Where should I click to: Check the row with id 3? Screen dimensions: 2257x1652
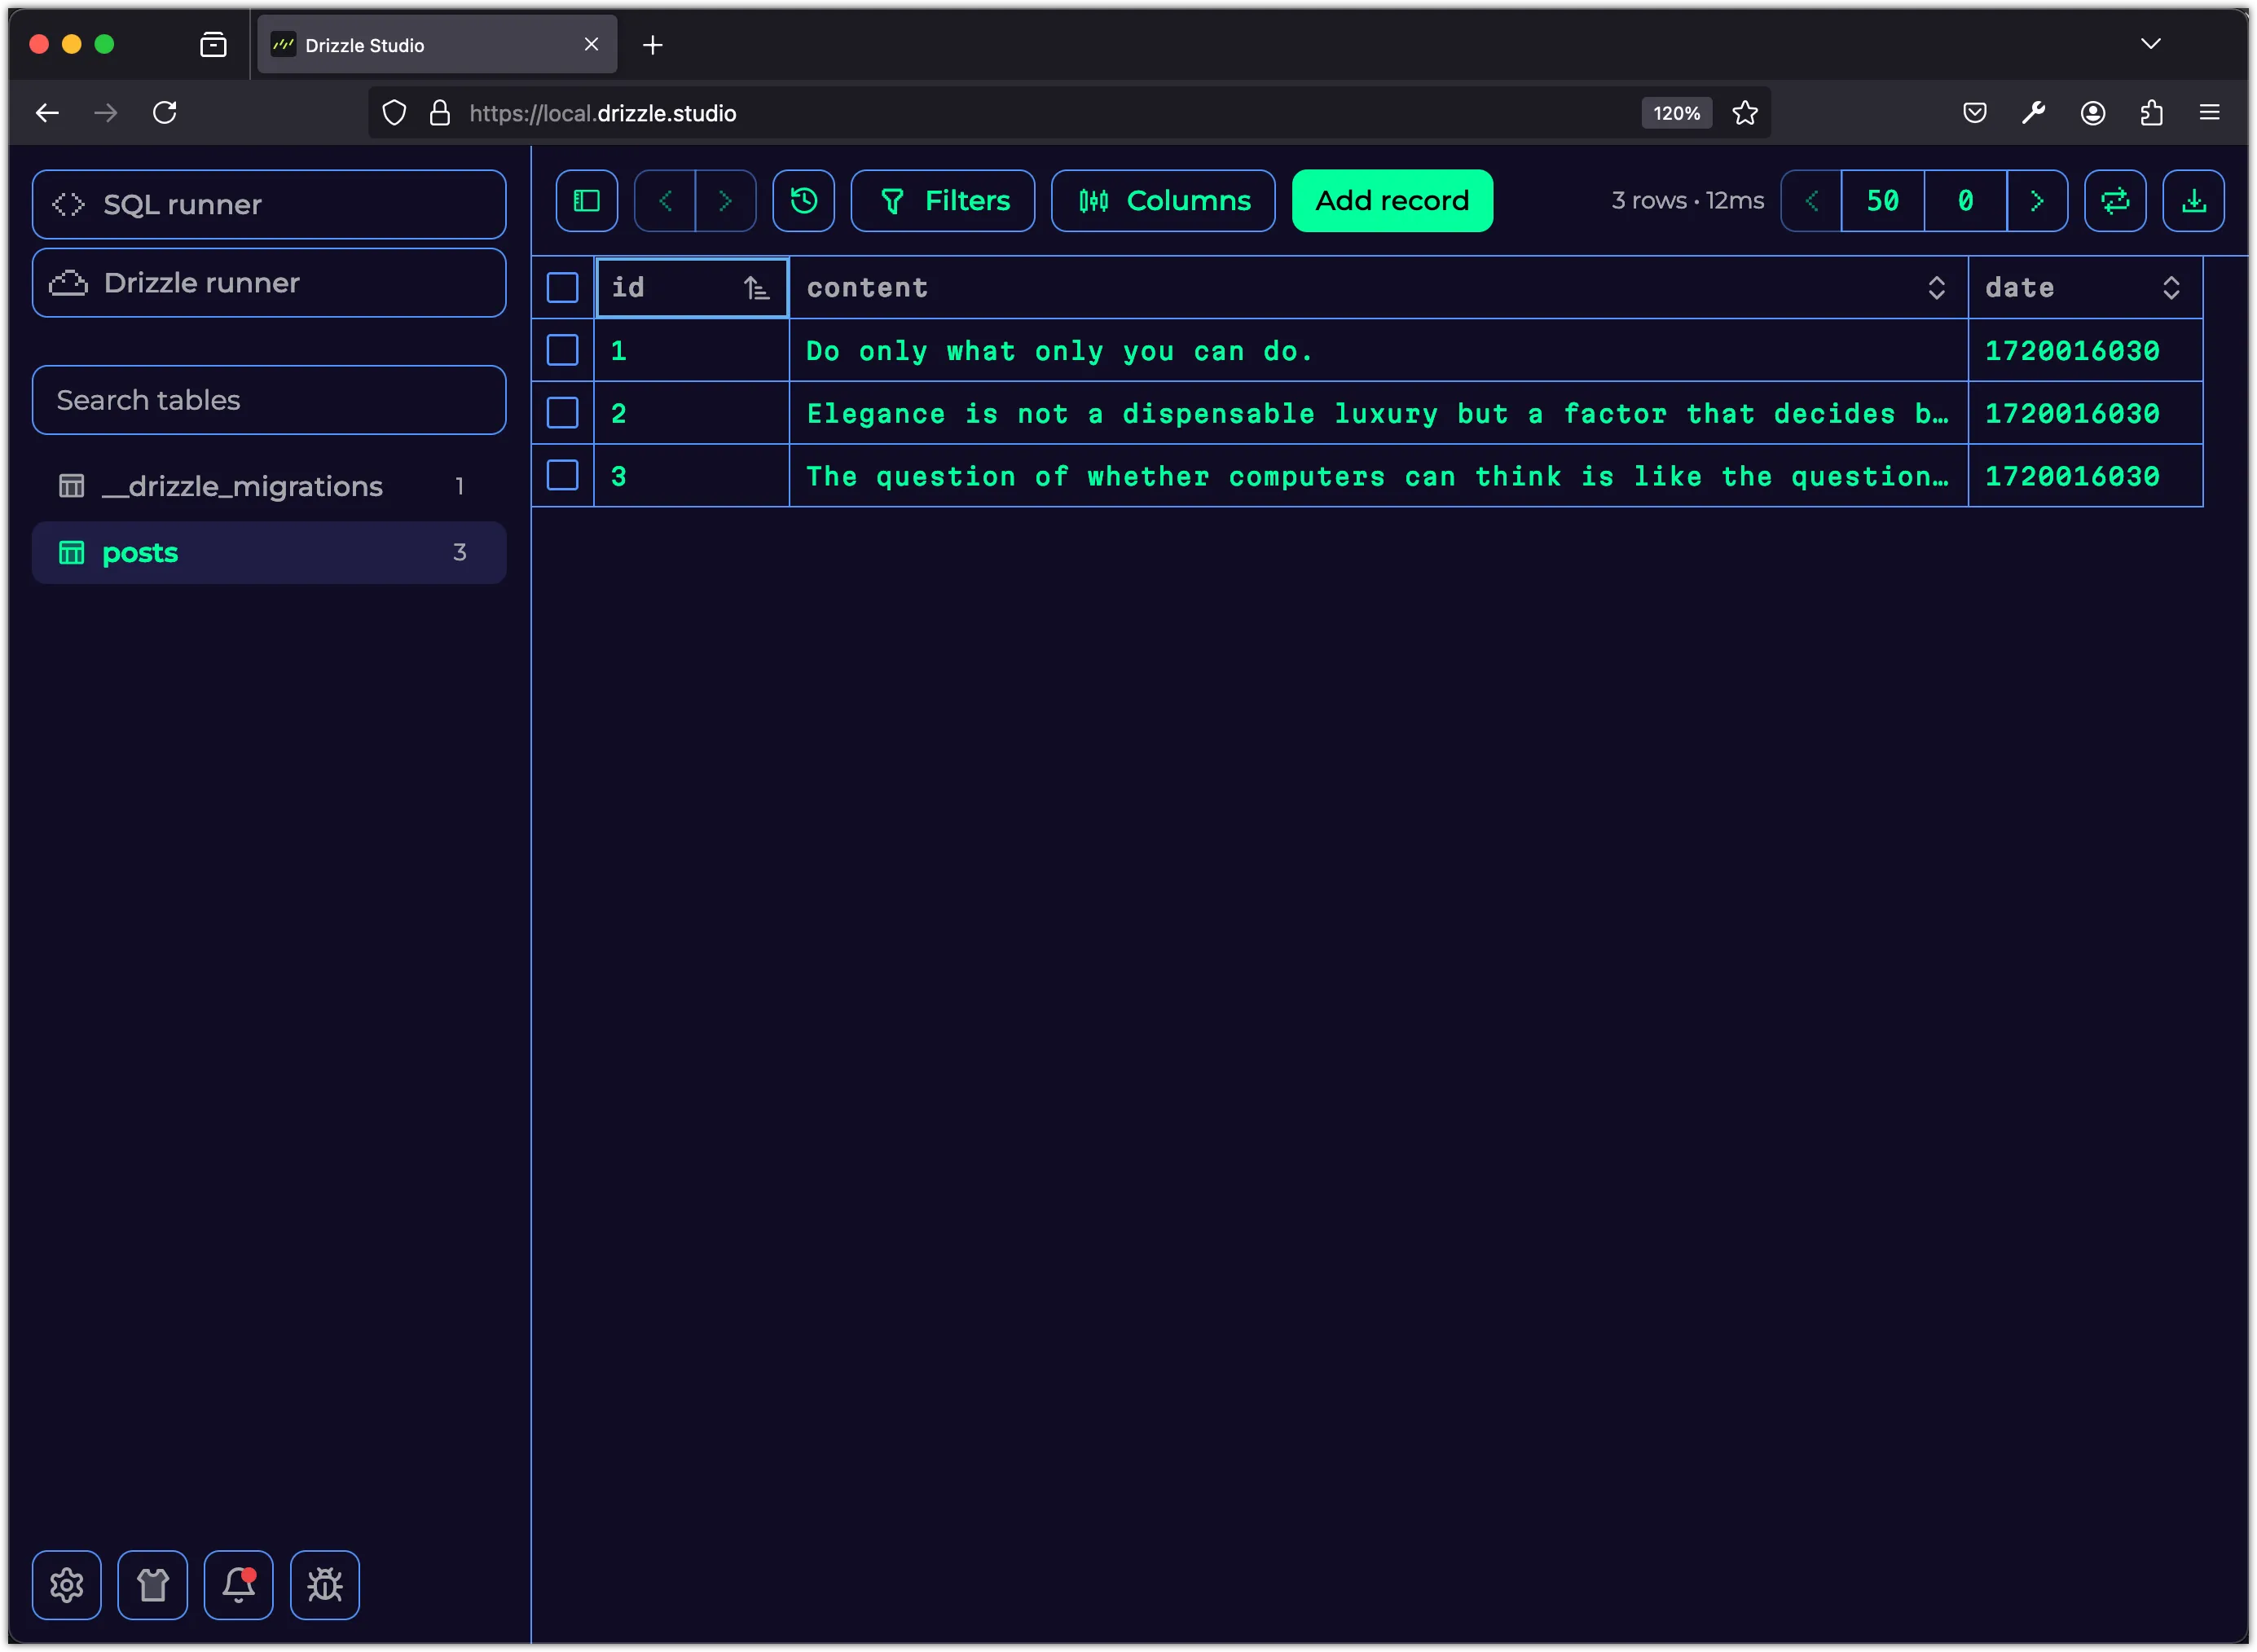[x=563, y=476]
